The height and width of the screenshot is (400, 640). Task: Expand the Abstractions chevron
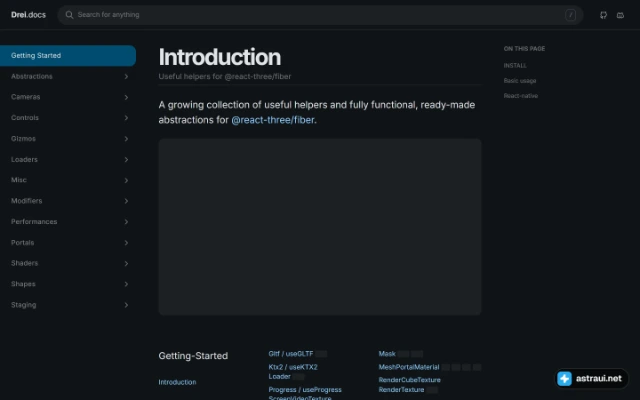coord(126,76)
